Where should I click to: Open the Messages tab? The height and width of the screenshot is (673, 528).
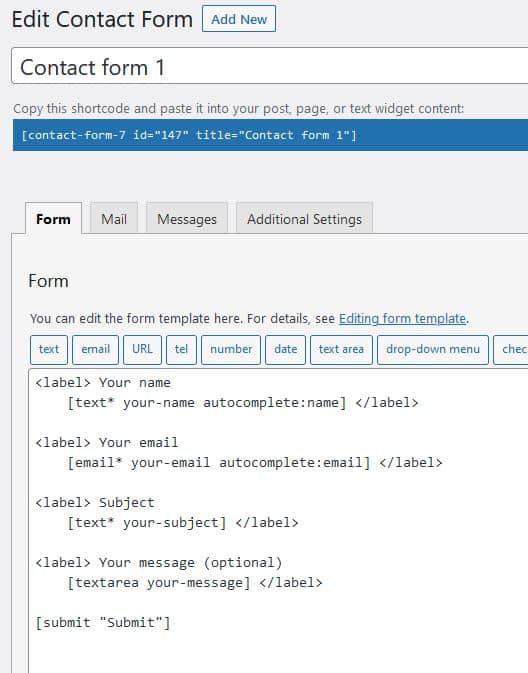coord(187,219)
